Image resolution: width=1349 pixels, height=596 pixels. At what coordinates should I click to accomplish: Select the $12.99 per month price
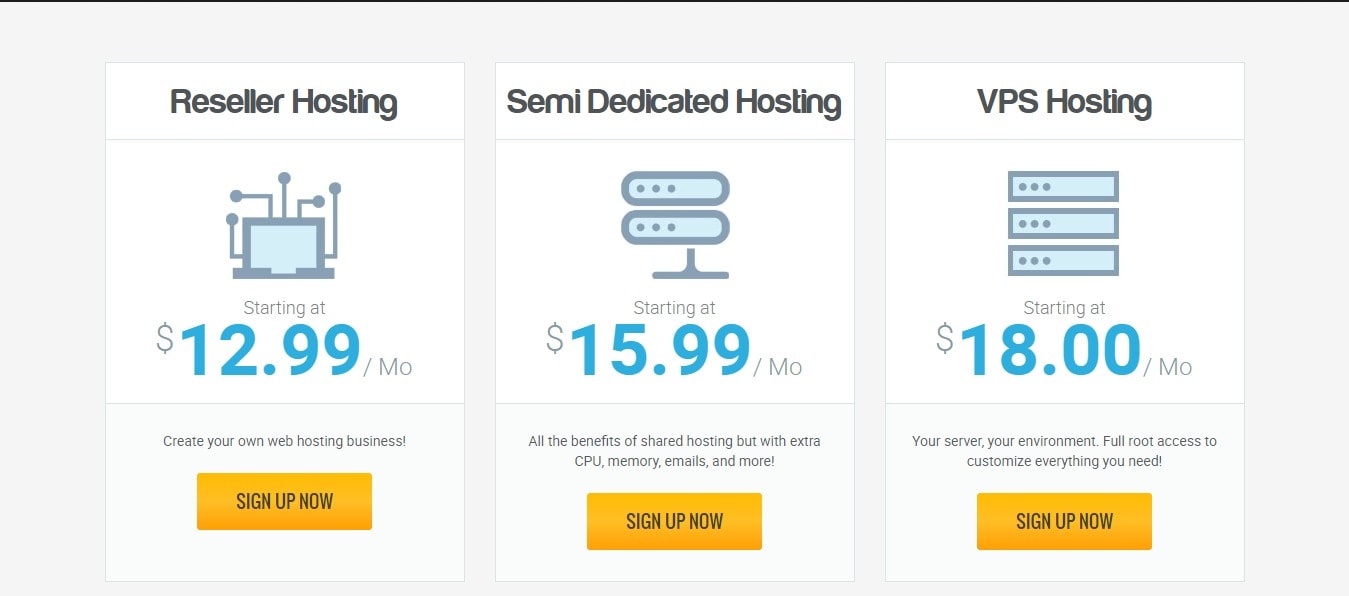point(284,350)
